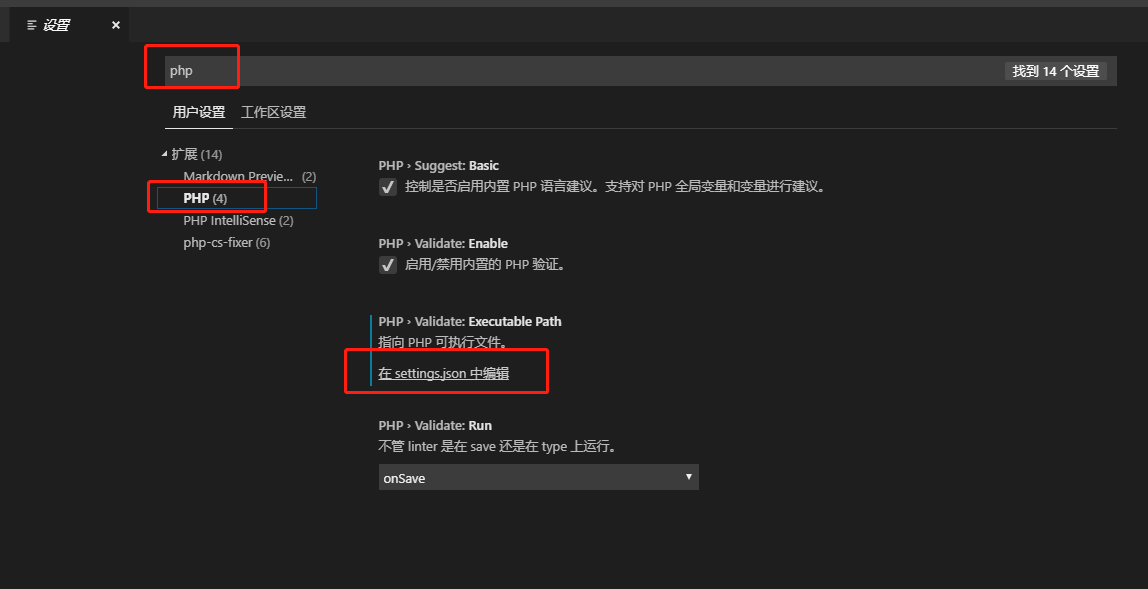Click the onSave dropdown arrow

(689, 477)
